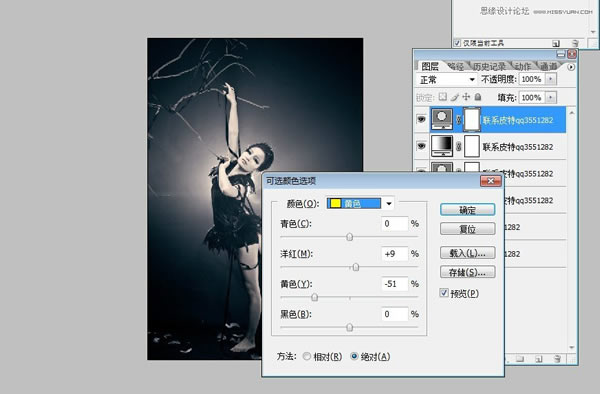Expand the 不透明度 opacity slider arrow
This screenshot has height=394, width=600.
tap(551, 79)
